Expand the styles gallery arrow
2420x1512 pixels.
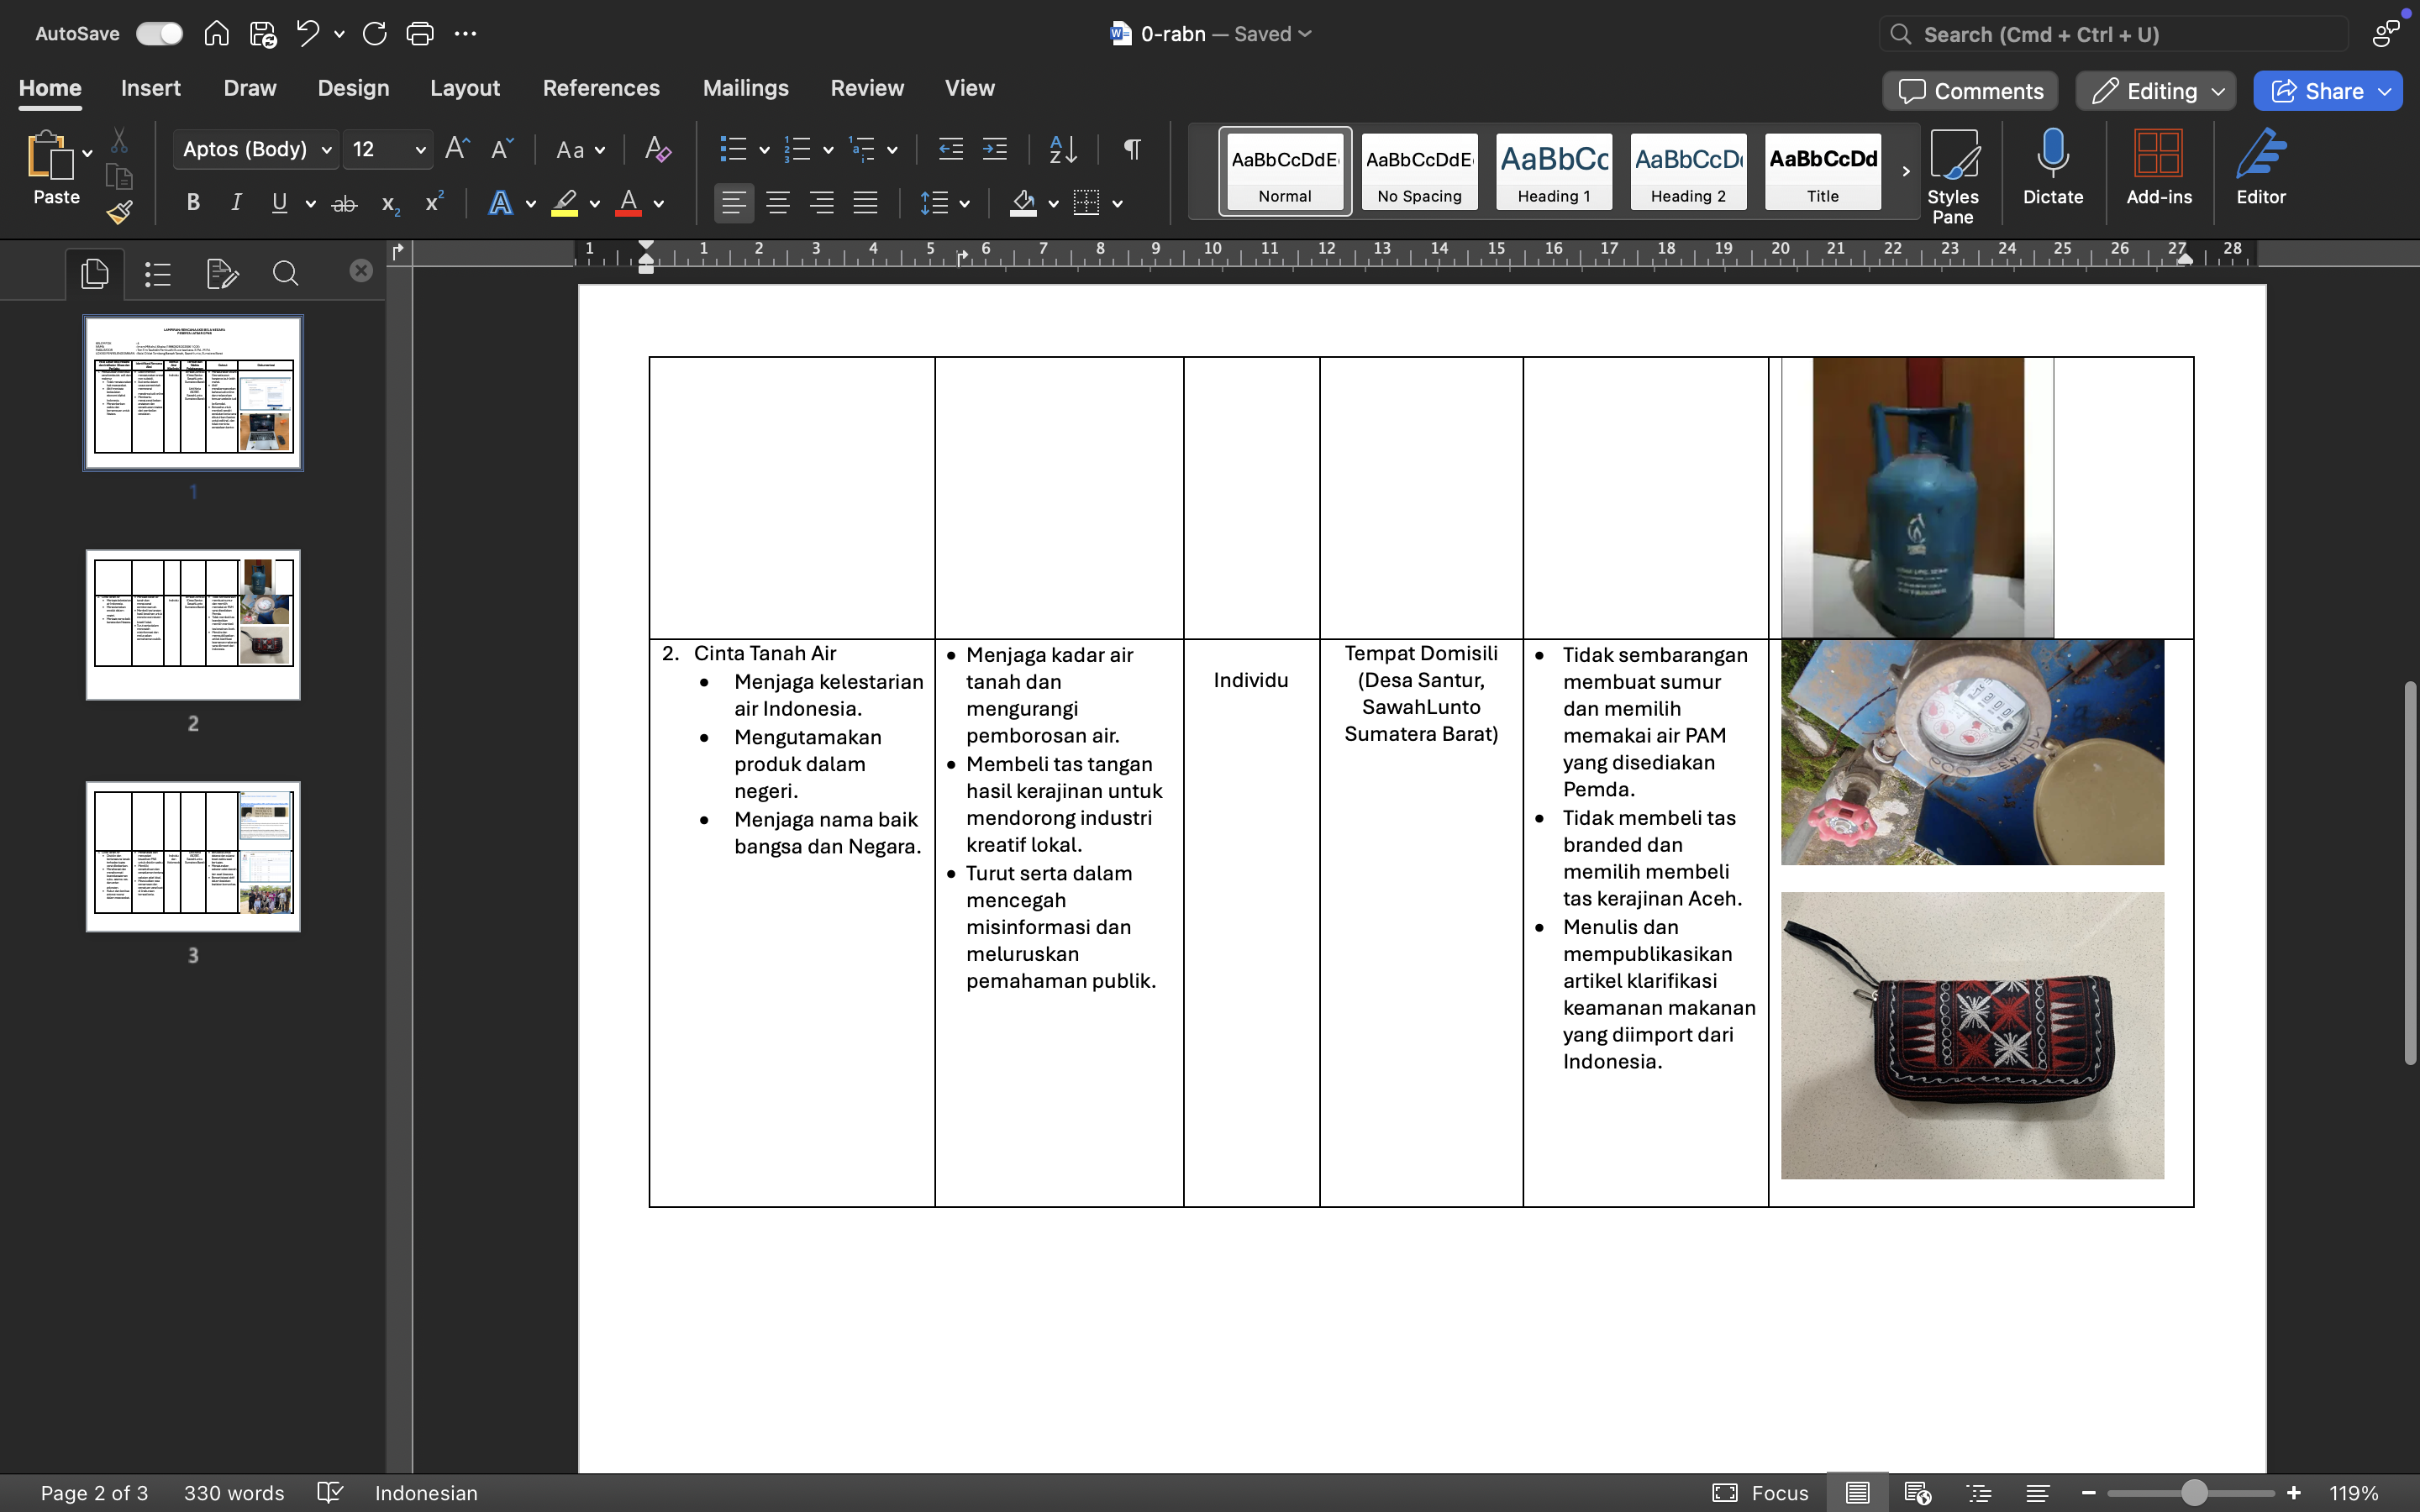click(x=1906, y=171)
